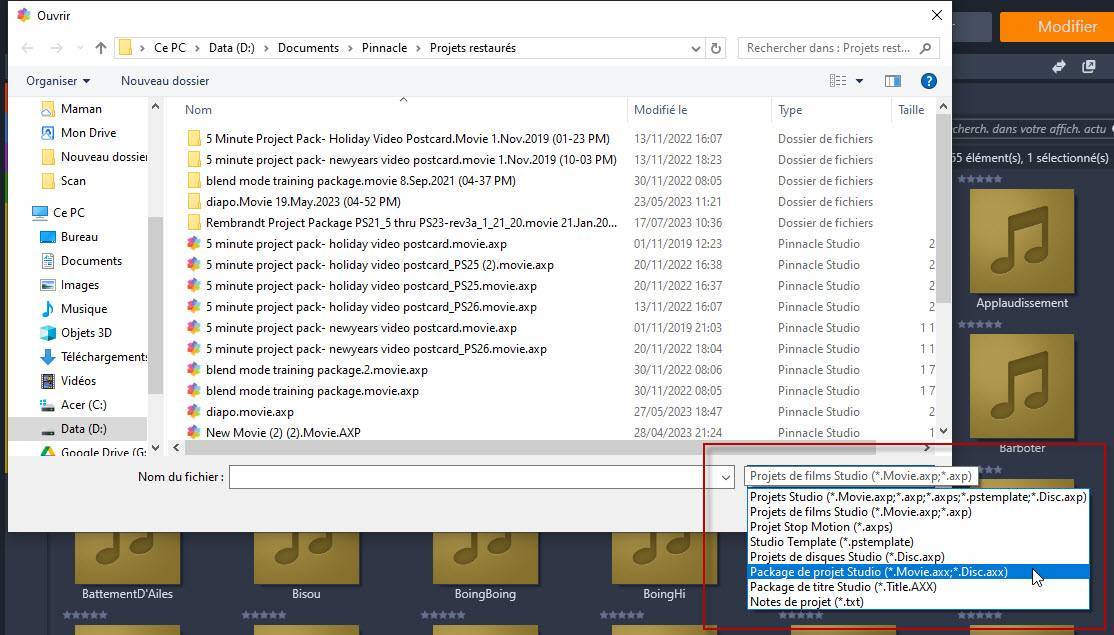Select Ce PC in the navigation tree
The width and height of the screenshot is (1114, 635).
click(68, 212)
